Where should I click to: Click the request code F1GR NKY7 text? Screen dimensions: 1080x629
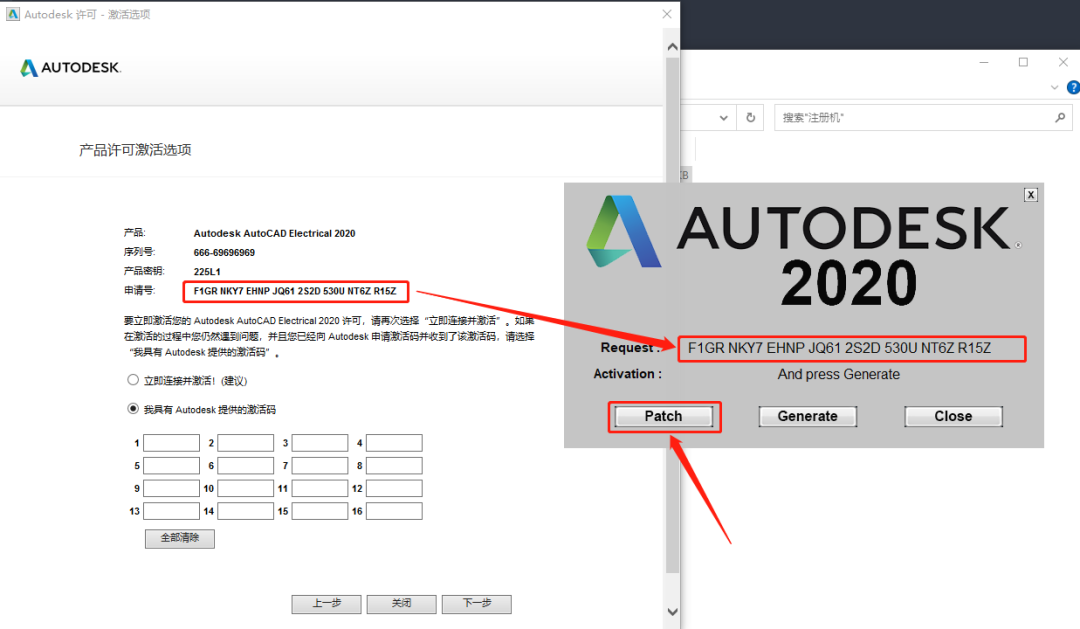tap(295, 291)
